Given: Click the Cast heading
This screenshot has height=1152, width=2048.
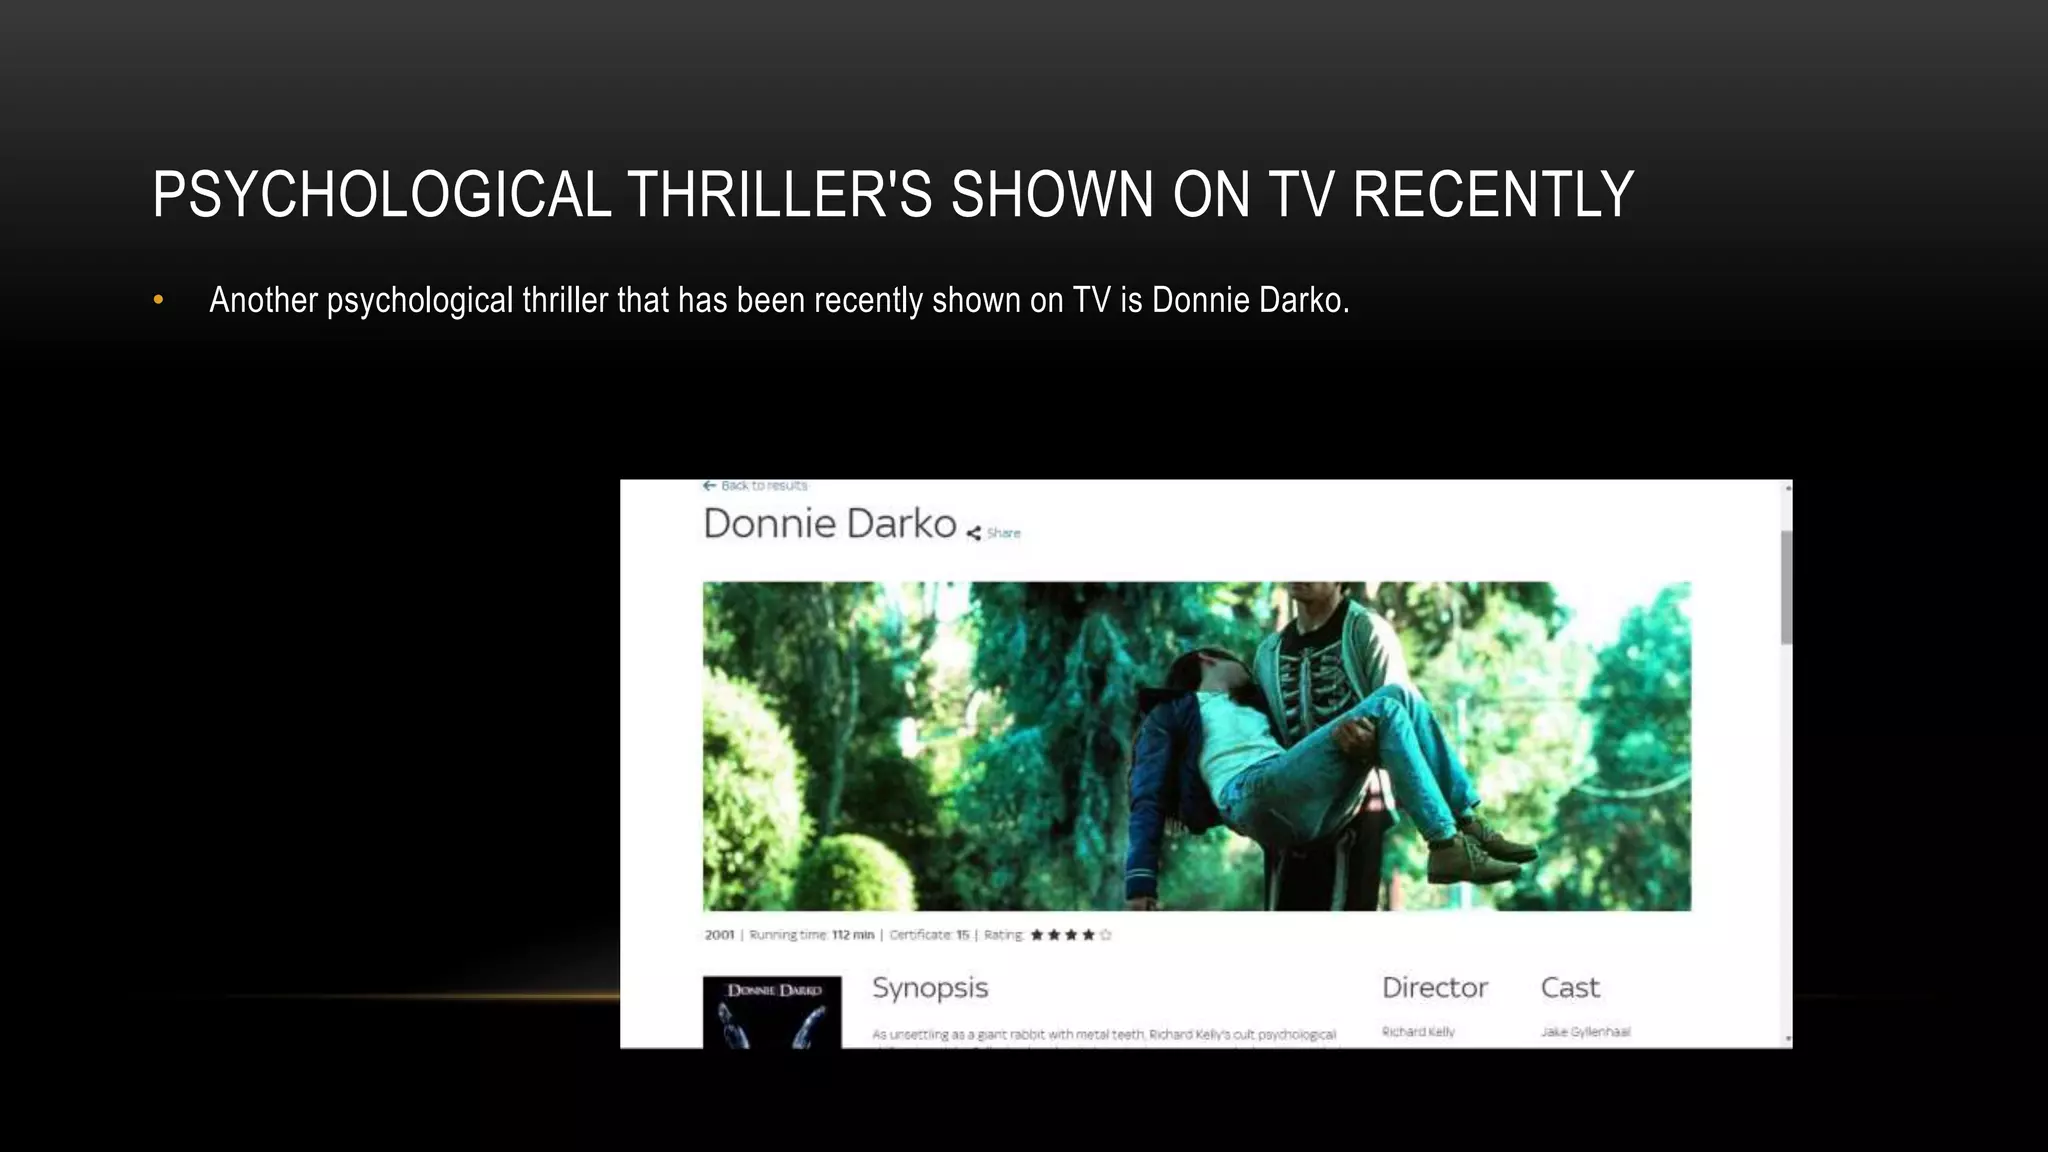Looking at the screenshot, I should coord(1570,988).
